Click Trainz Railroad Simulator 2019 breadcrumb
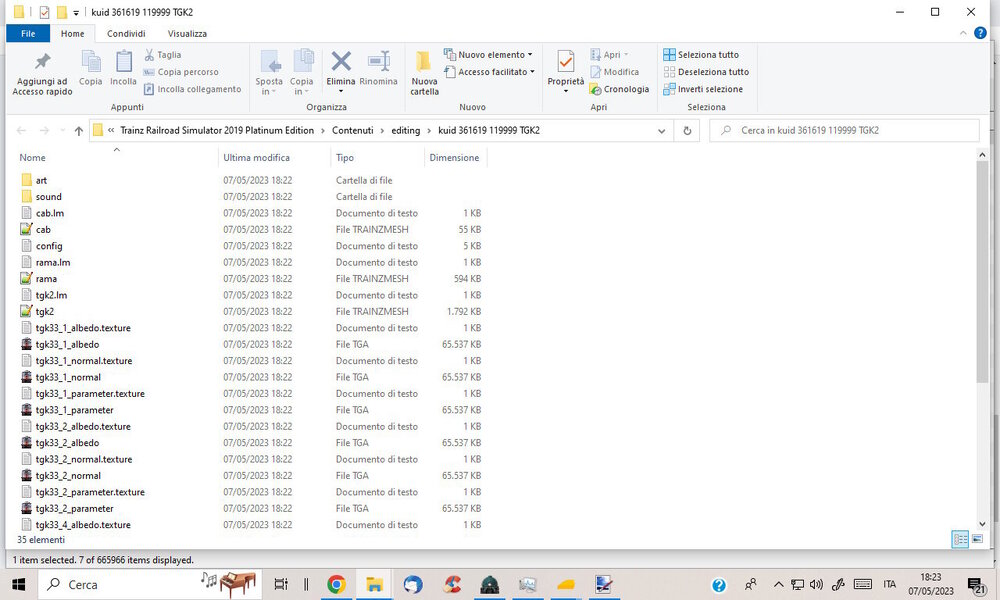This screenshot has width=1000, height=600. click(x=217, y=131)
